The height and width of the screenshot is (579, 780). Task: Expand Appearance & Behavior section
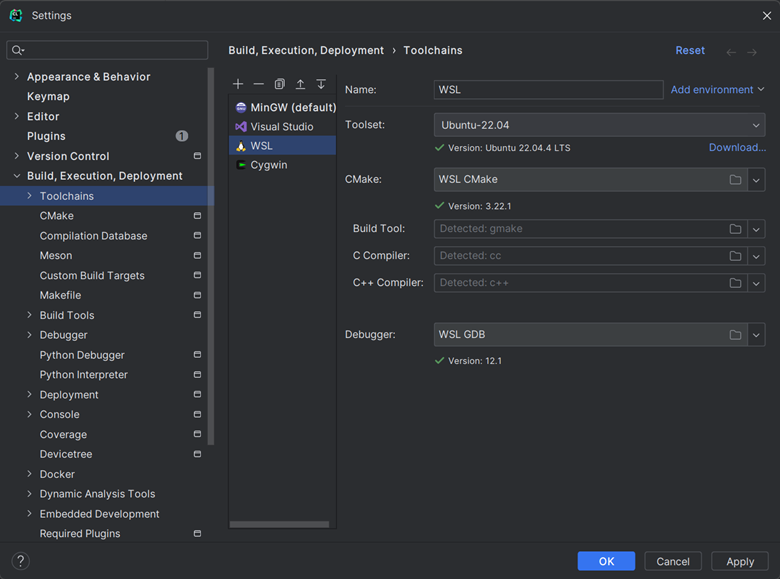(17, 77)
